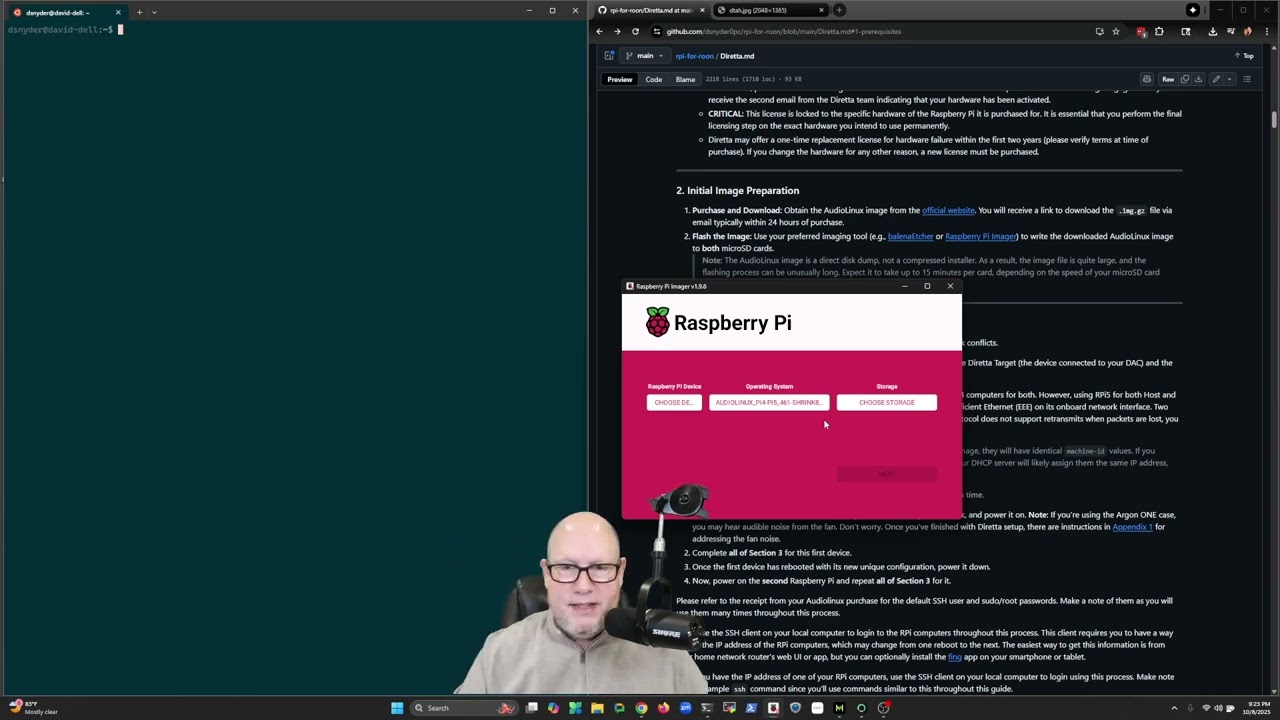Screen dimensions: 1280x720
Task: Open the main branch dropdown
Action: [645, 56]
